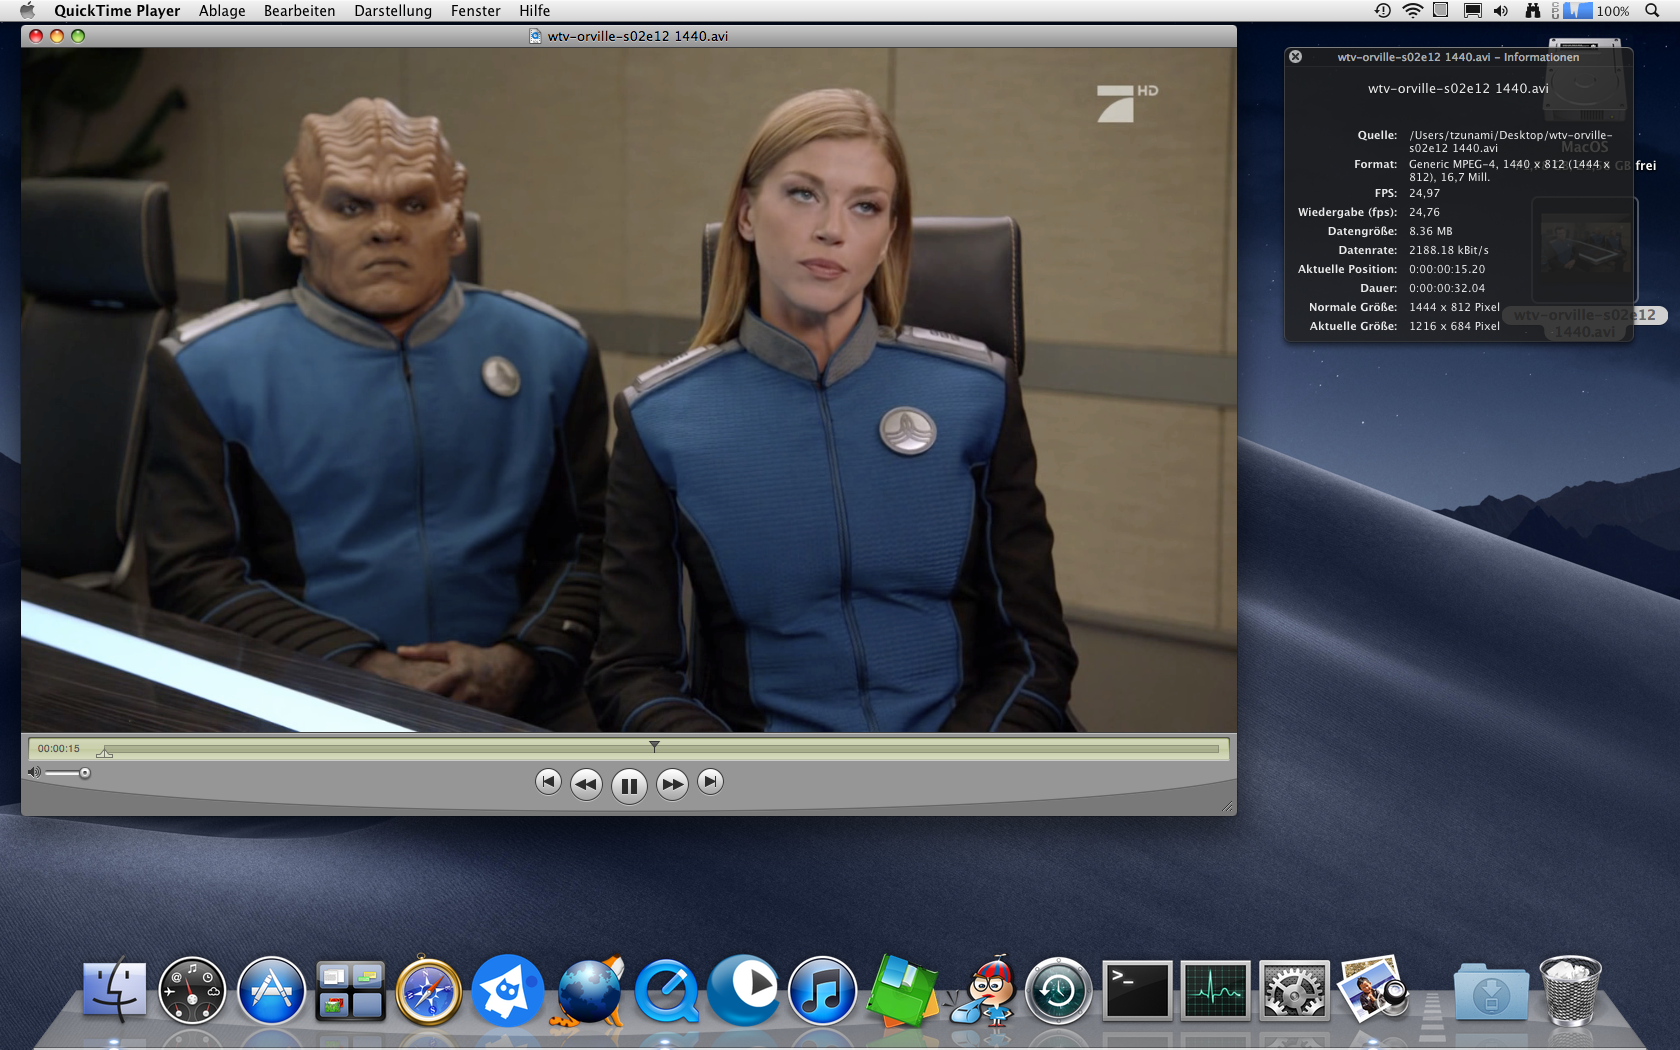Click the movie file proxy icon in title bar

(535, 36)
